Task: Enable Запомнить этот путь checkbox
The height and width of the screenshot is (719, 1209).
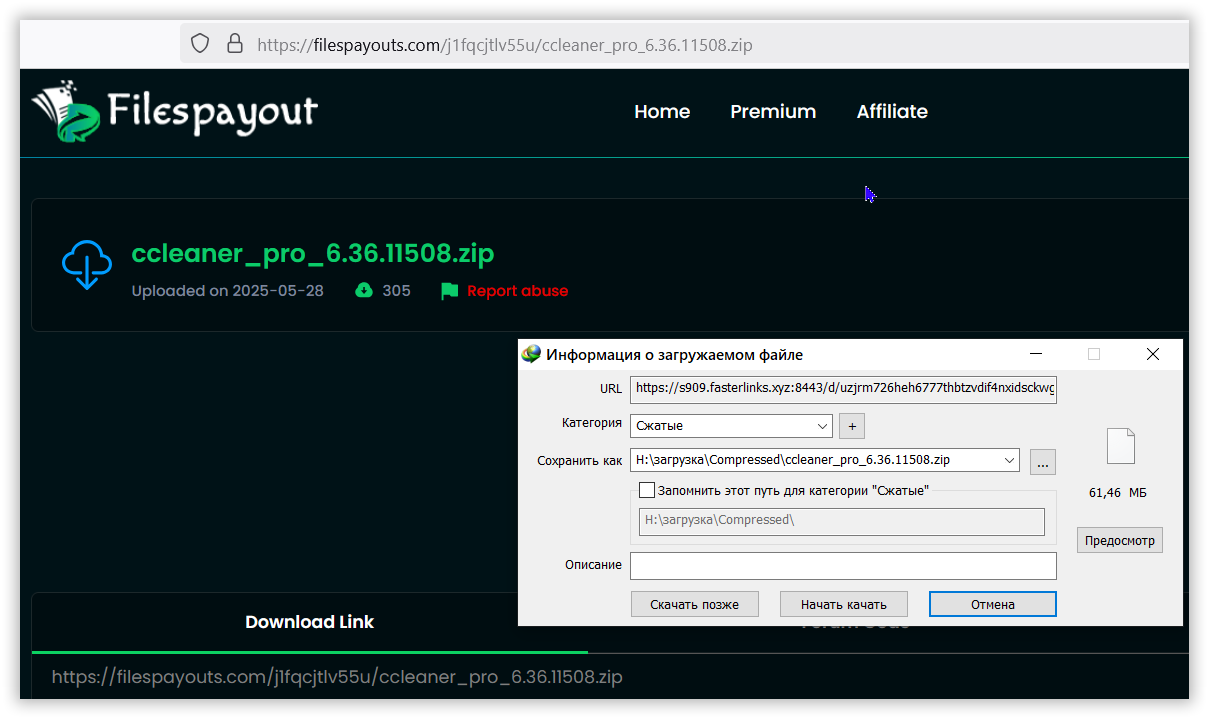Action: point(647,490)
